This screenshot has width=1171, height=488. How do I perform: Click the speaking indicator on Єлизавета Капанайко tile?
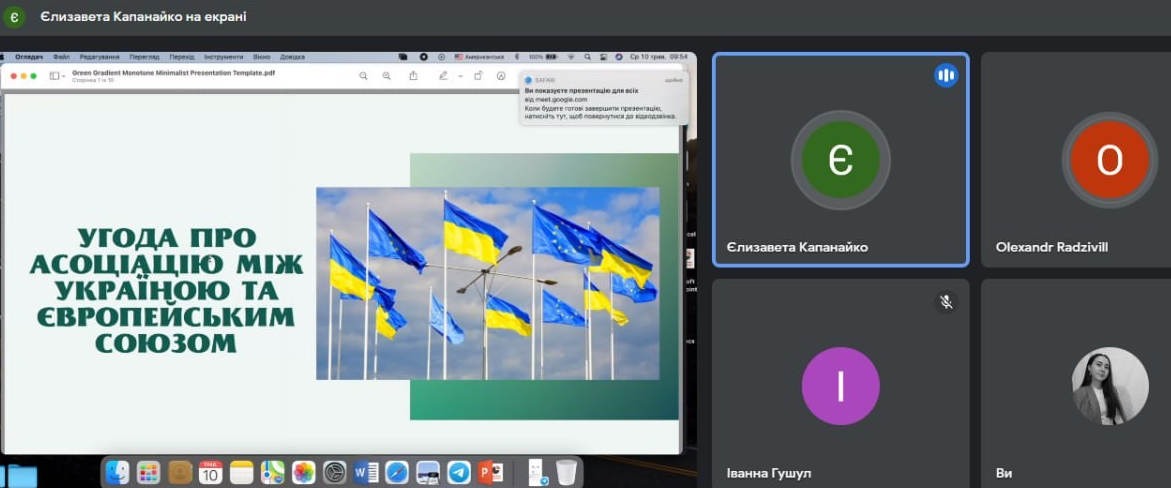pos(946,75)
